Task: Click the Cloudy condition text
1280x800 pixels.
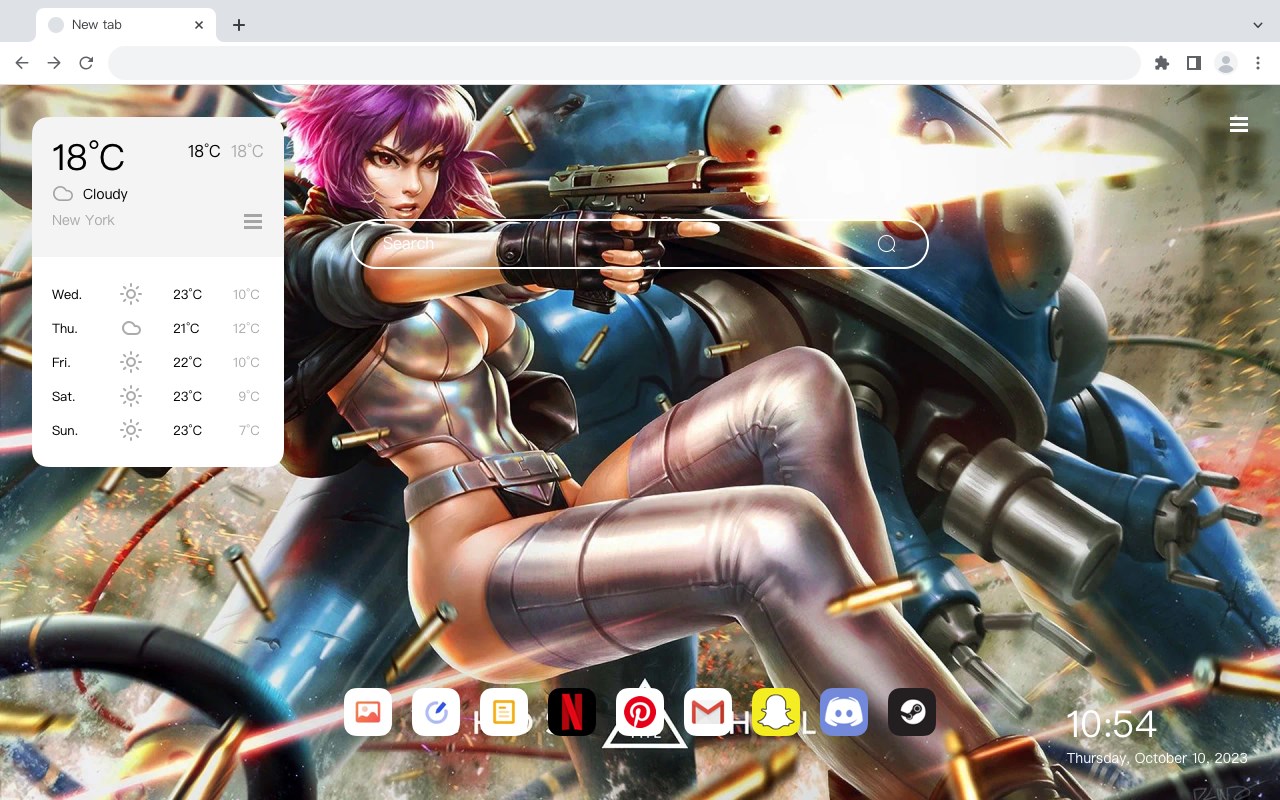Action: point(105,194)
